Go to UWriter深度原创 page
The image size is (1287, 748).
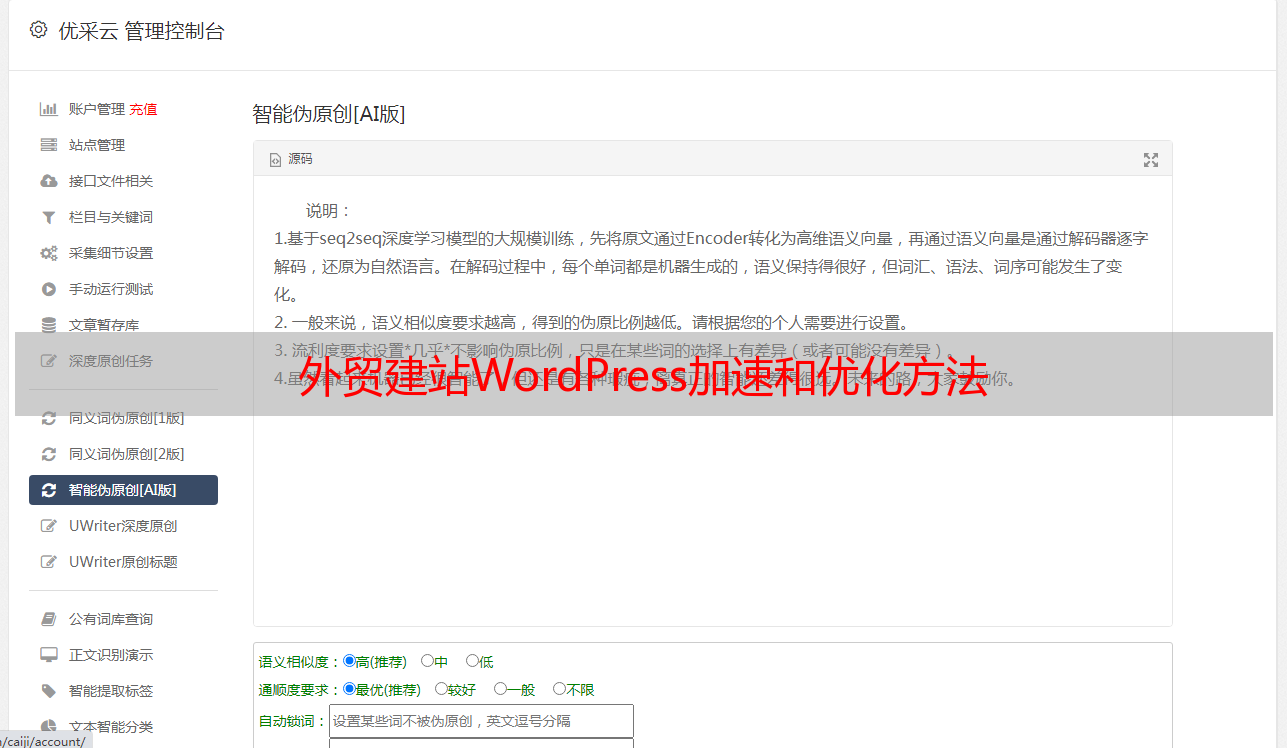123,526
